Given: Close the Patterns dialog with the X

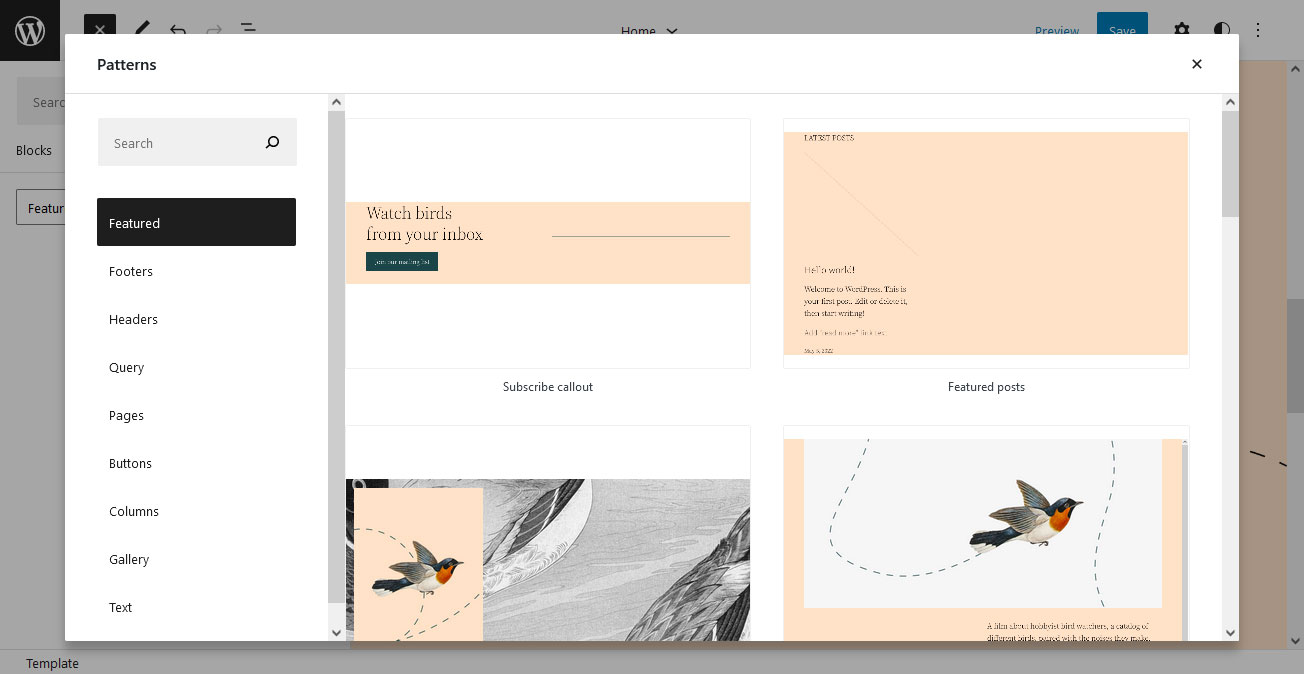Looking at the screenshot, I should tap(1196, 63).
